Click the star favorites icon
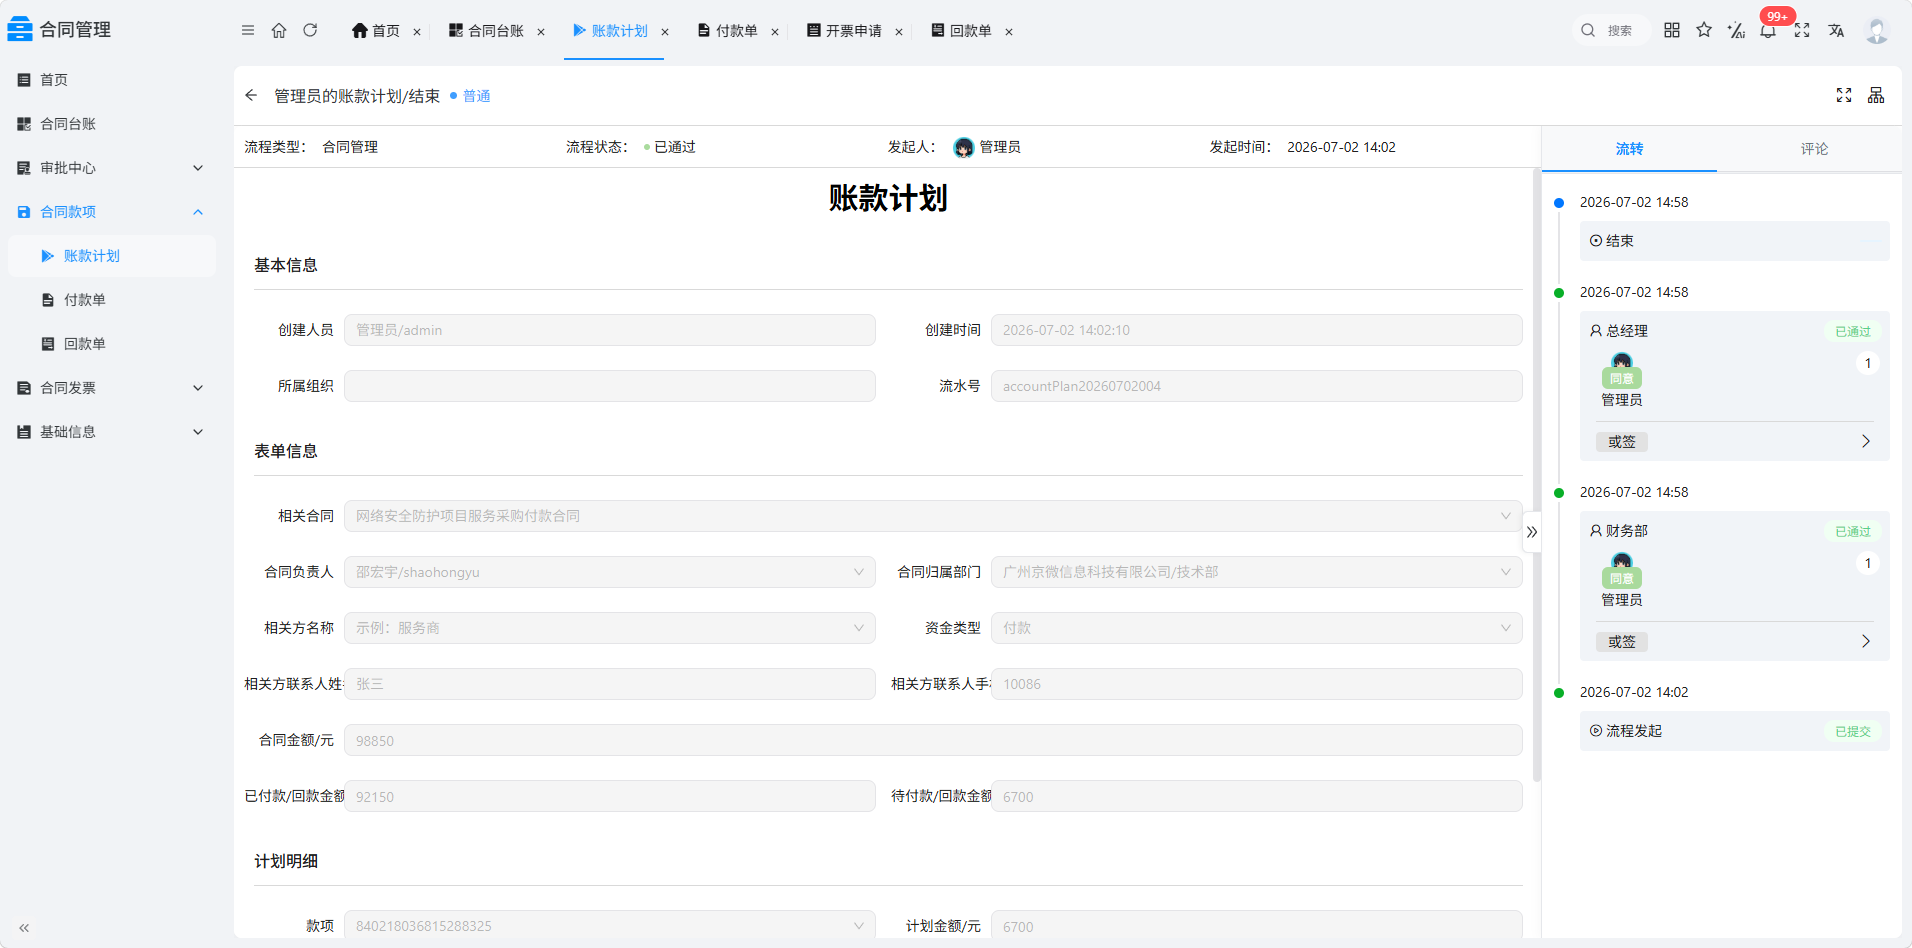Viewport: 1912px width, 948px height. (1704, 30)
